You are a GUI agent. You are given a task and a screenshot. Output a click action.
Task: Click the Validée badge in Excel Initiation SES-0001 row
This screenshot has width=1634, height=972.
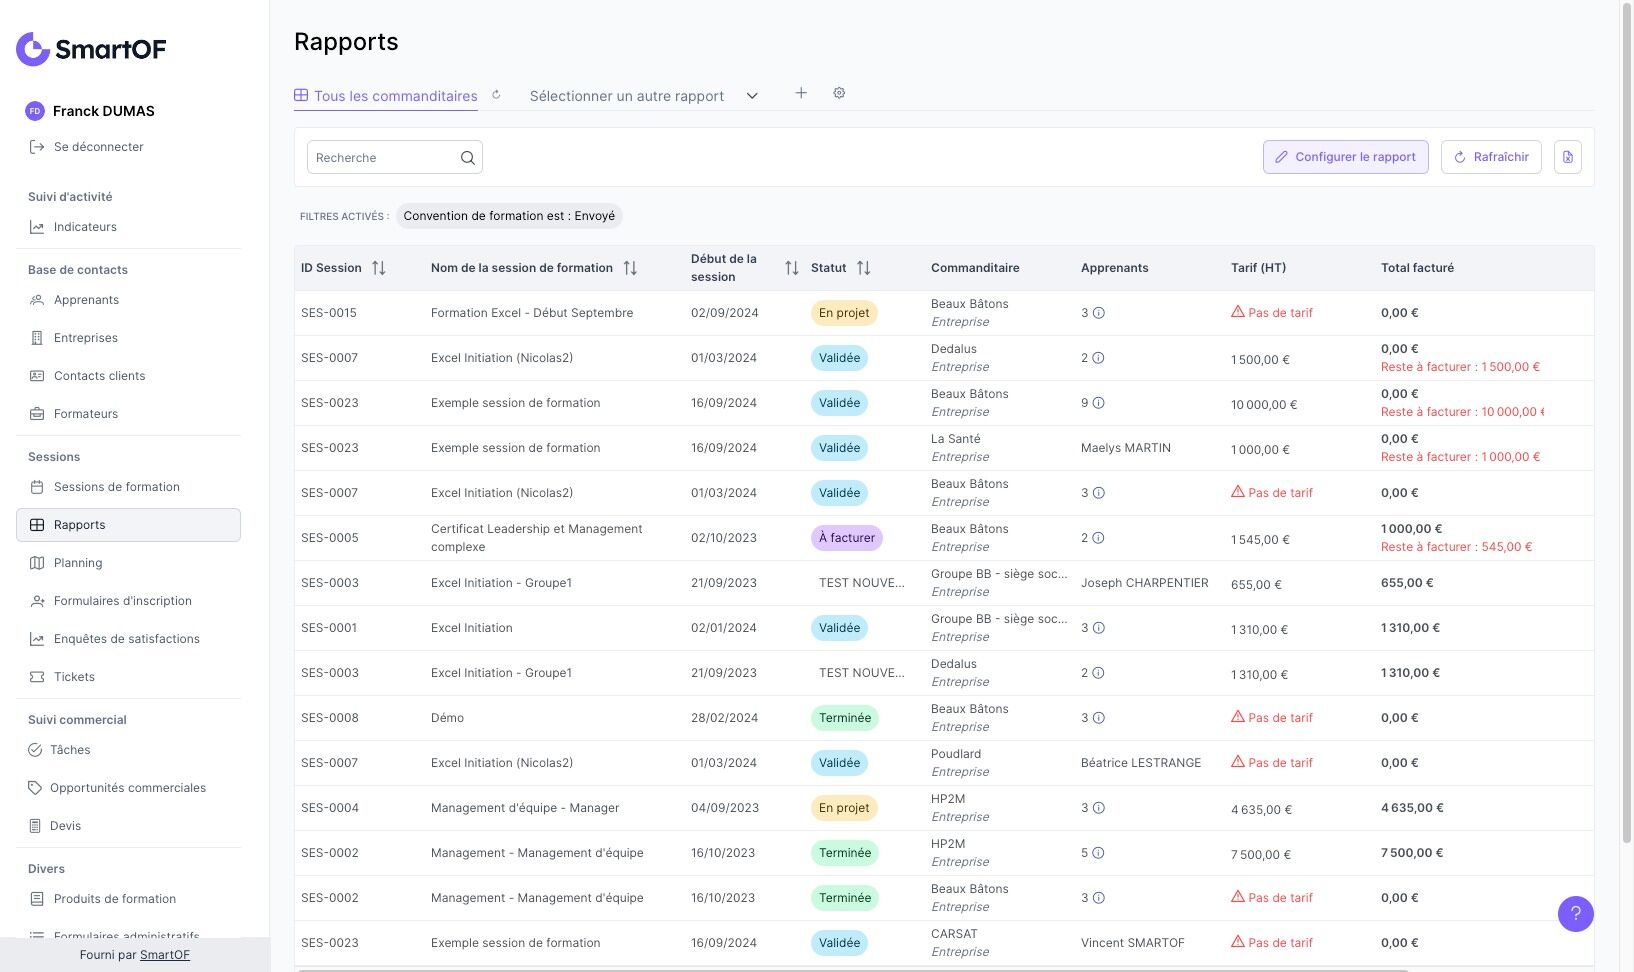click(x=839, y=628)
